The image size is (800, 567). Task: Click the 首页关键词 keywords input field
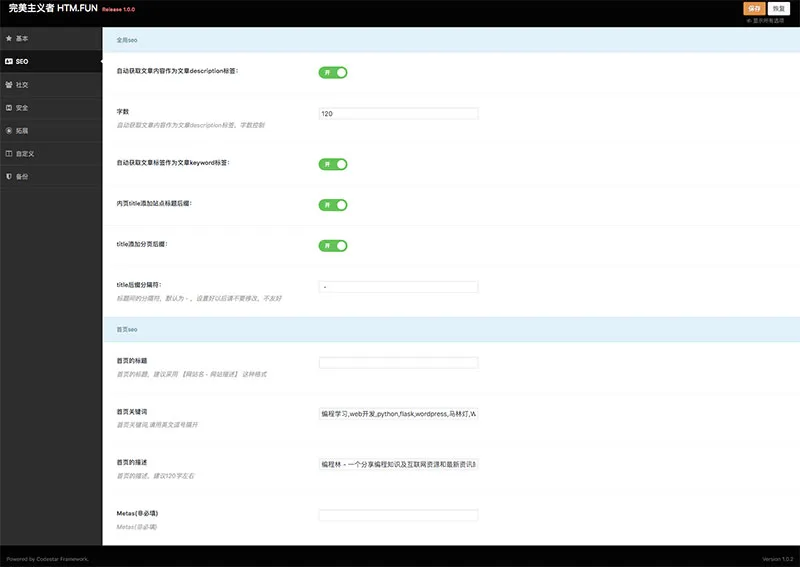tap(398, 414)
